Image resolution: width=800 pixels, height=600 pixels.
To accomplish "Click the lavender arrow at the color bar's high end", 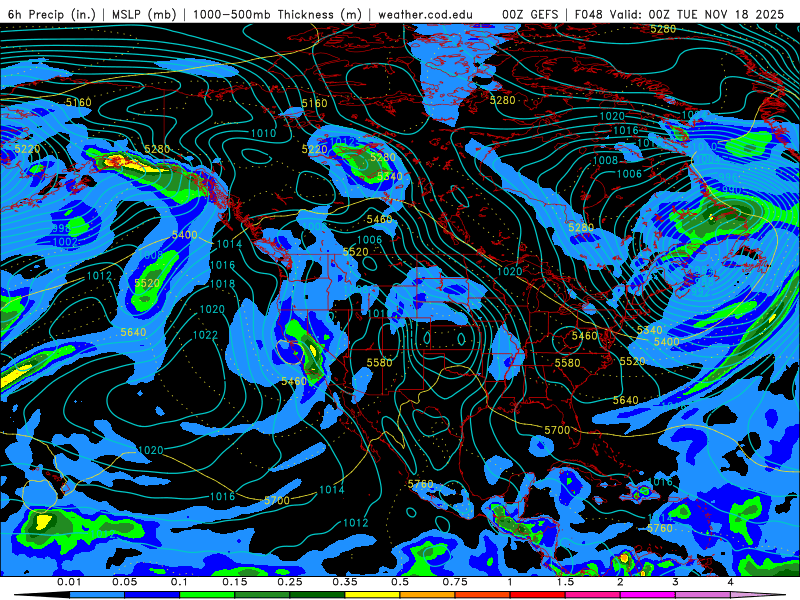I will pos(758,595).
